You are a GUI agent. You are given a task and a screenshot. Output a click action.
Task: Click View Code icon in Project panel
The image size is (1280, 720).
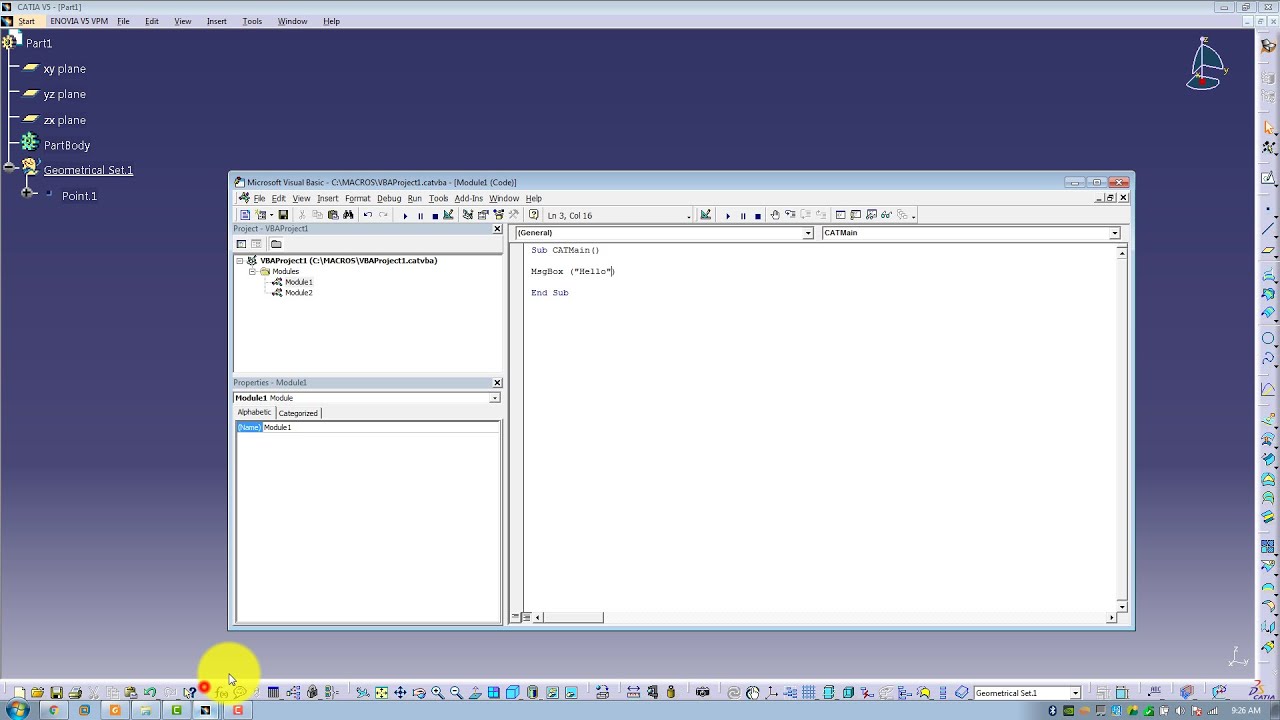(x=241, y=244)
